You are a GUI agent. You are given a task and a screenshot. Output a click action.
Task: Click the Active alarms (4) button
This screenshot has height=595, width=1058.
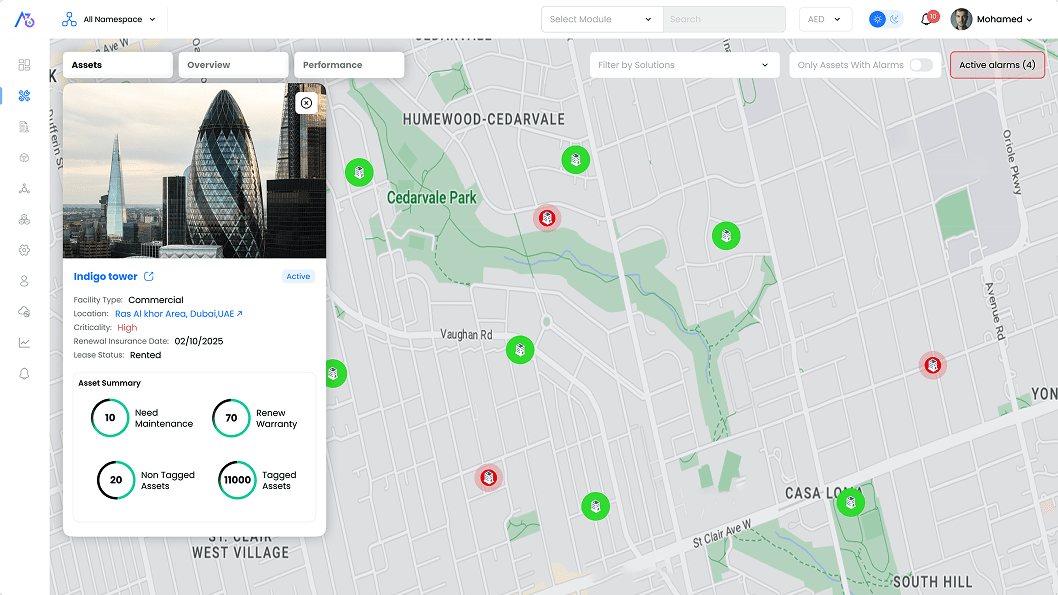(996, 65)
